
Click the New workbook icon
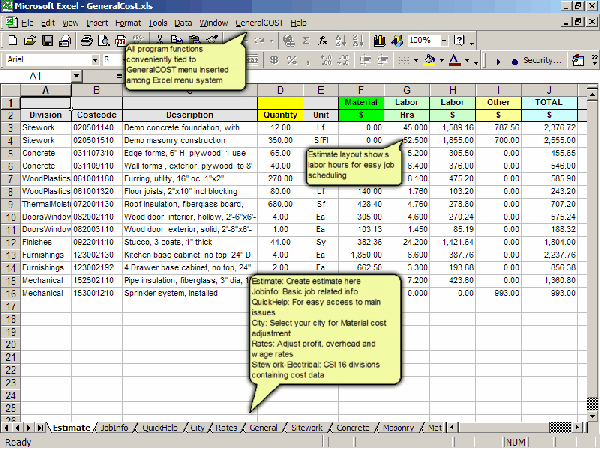(x=13, y=40)
